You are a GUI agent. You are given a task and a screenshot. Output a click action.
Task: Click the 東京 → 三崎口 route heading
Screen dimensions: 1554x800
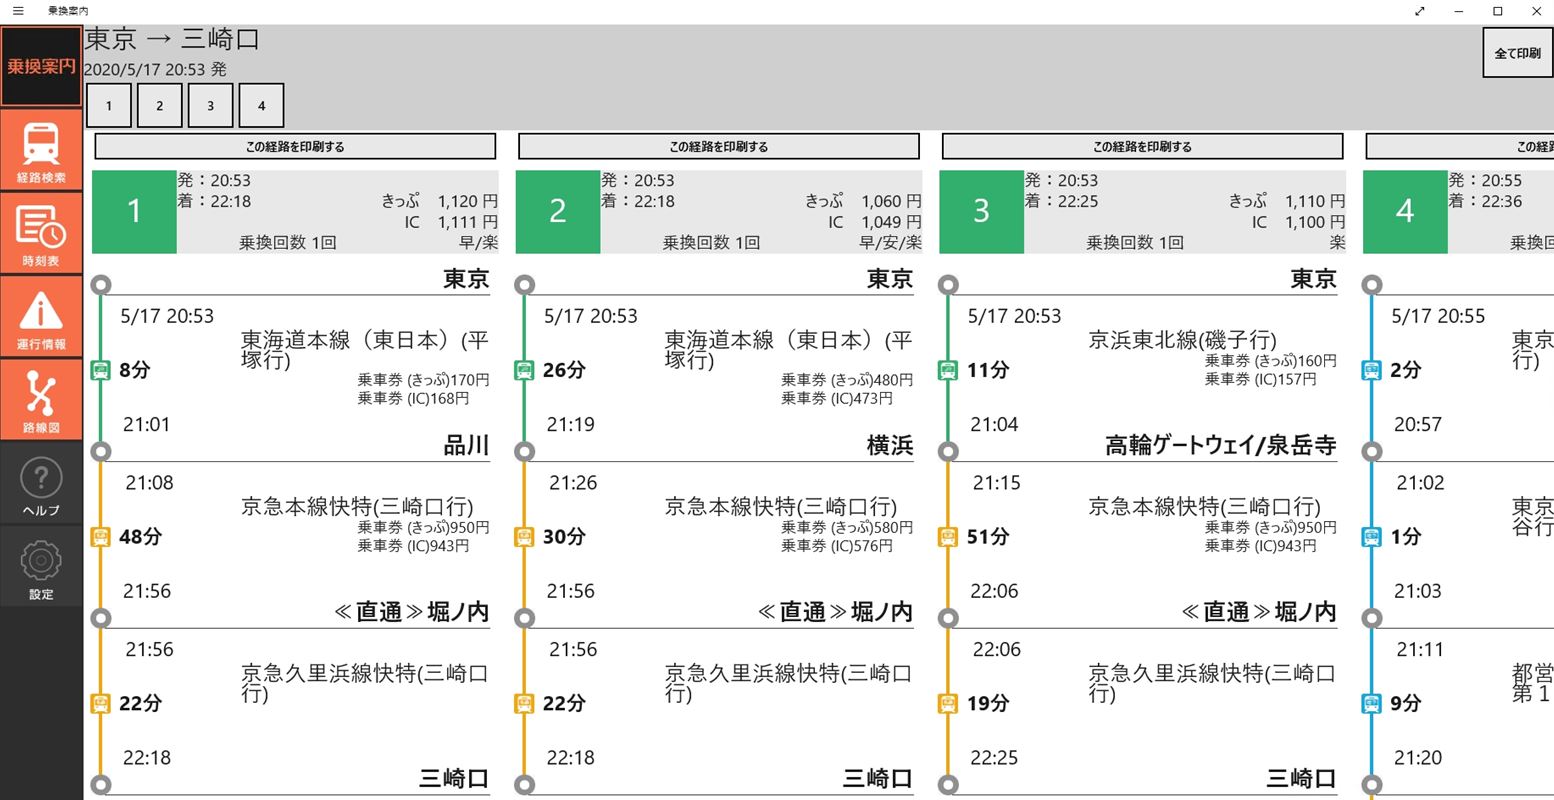tap(172, 39)
